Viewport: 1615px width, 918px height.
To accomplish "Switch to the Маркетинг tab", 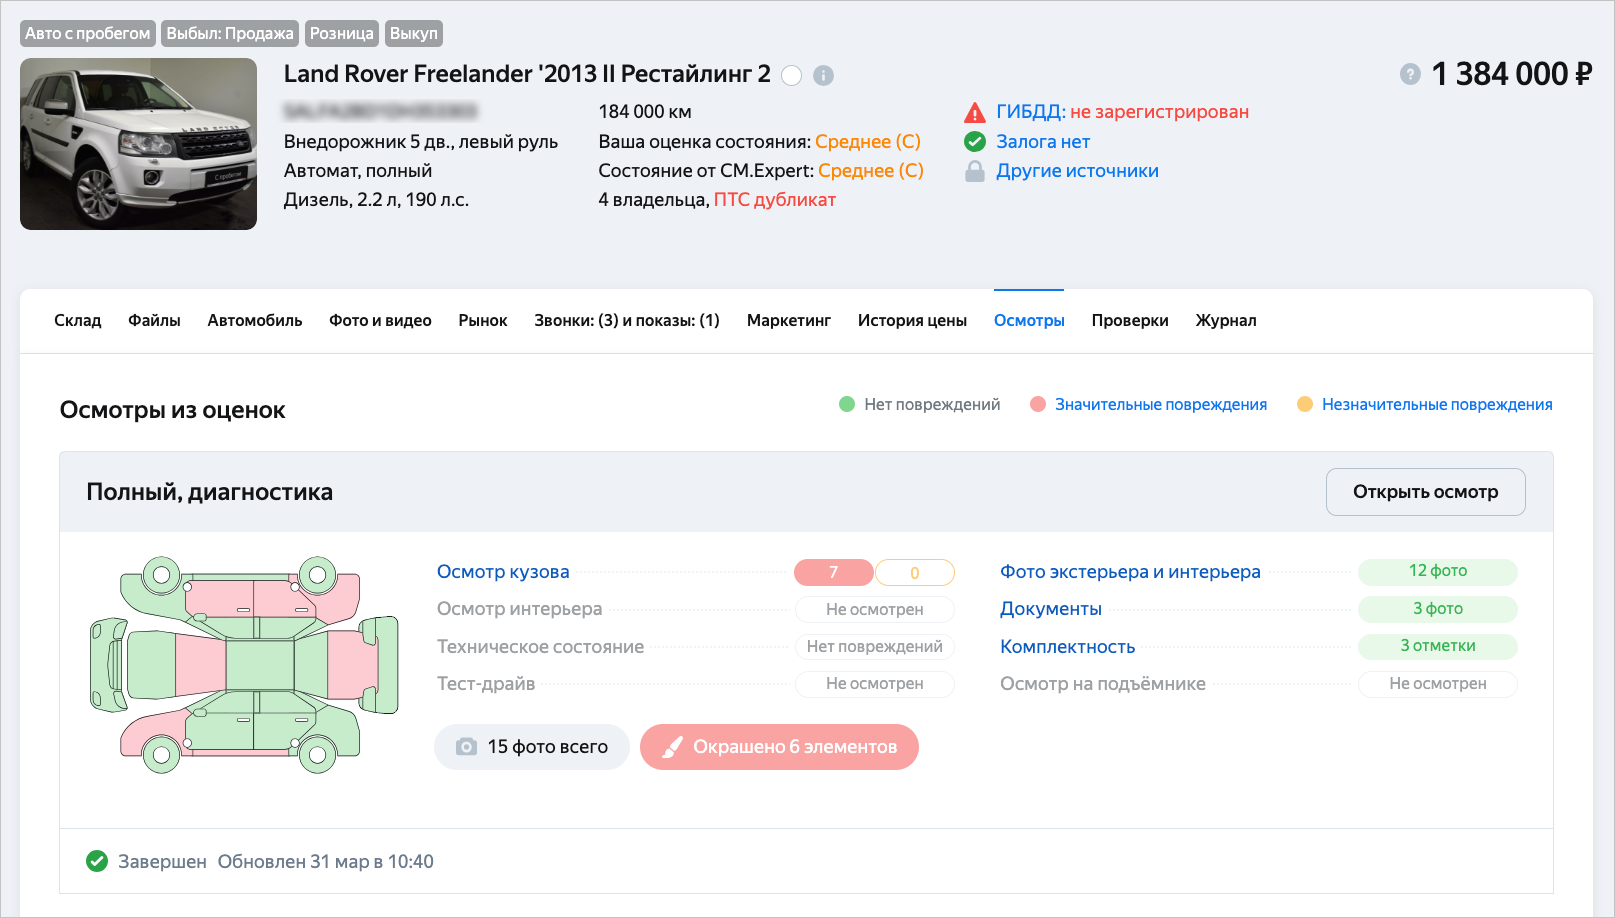I will pyautogui.click(x=789, y=321).
